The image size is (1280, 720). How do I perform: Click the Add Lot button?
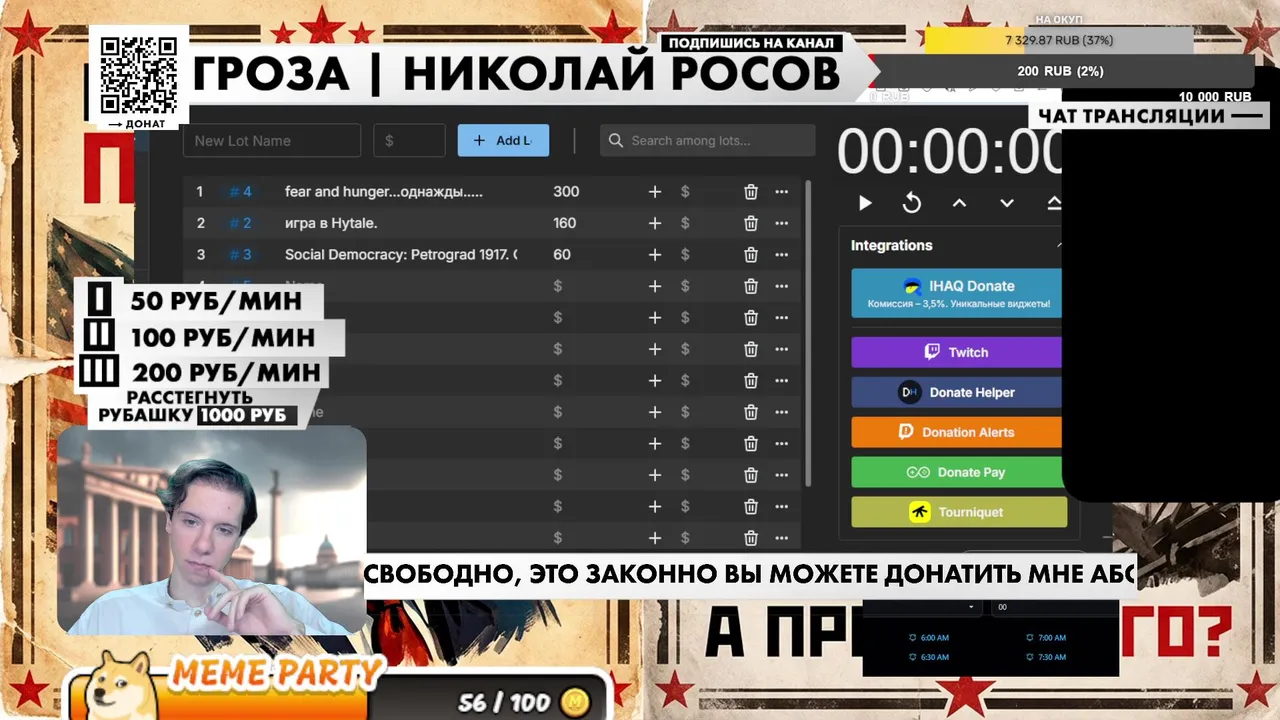(x=503, y=140)
